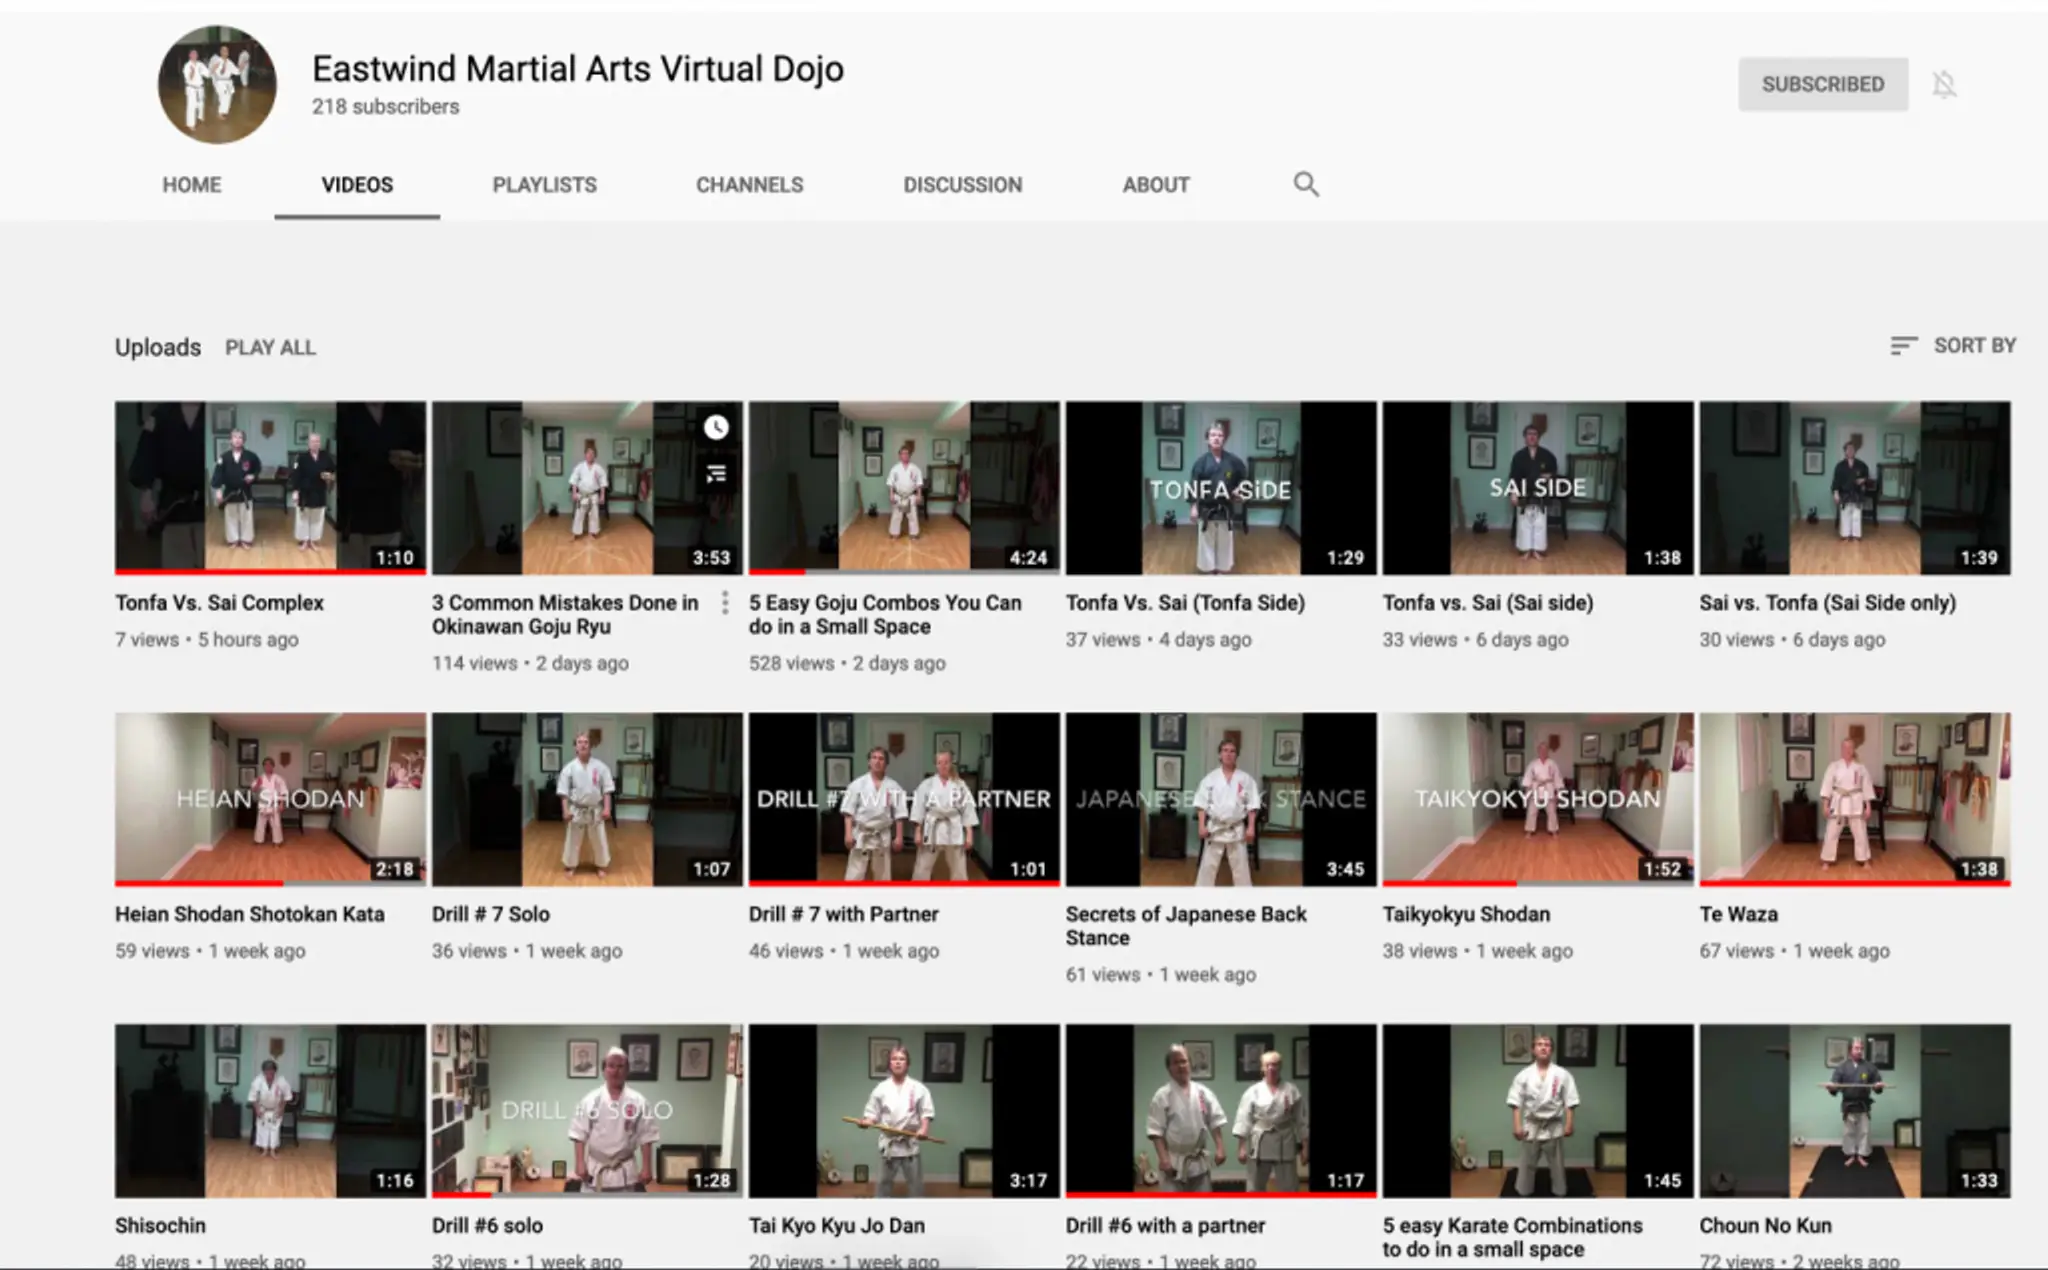Click the Play All button
The image size is (2048, 1270).
(x=270, y=348)
